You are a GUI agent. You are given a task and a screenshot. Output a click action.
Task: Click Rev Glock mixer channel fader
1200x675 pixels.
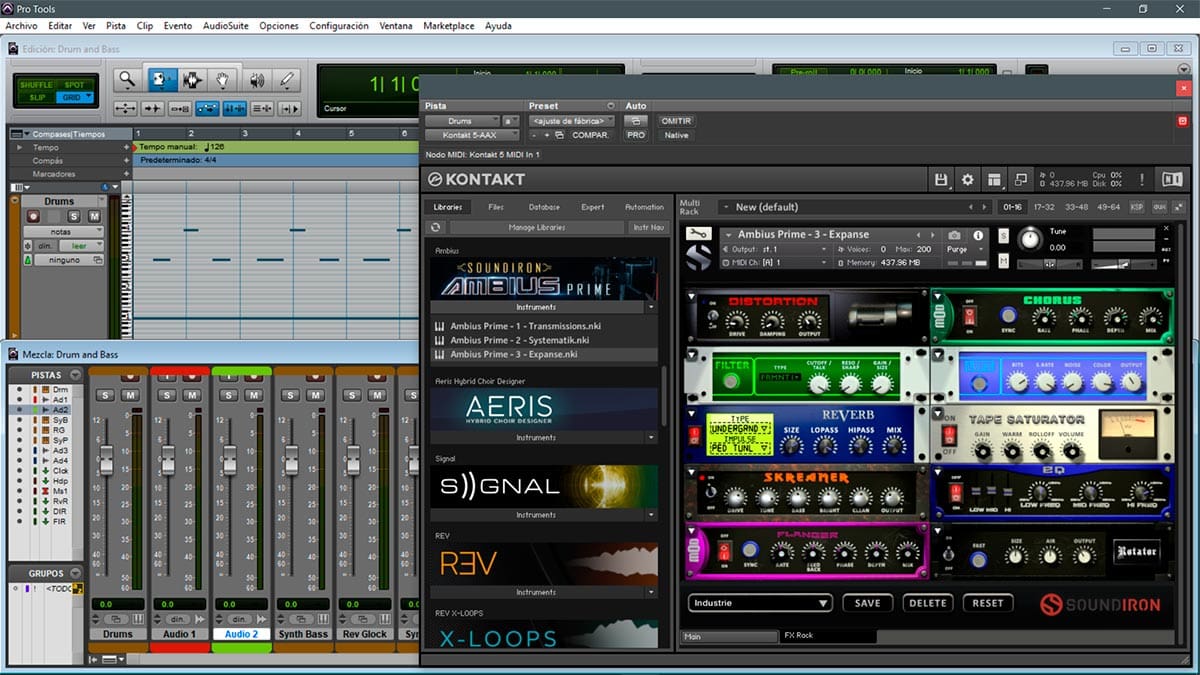click(x=352, y=460)
